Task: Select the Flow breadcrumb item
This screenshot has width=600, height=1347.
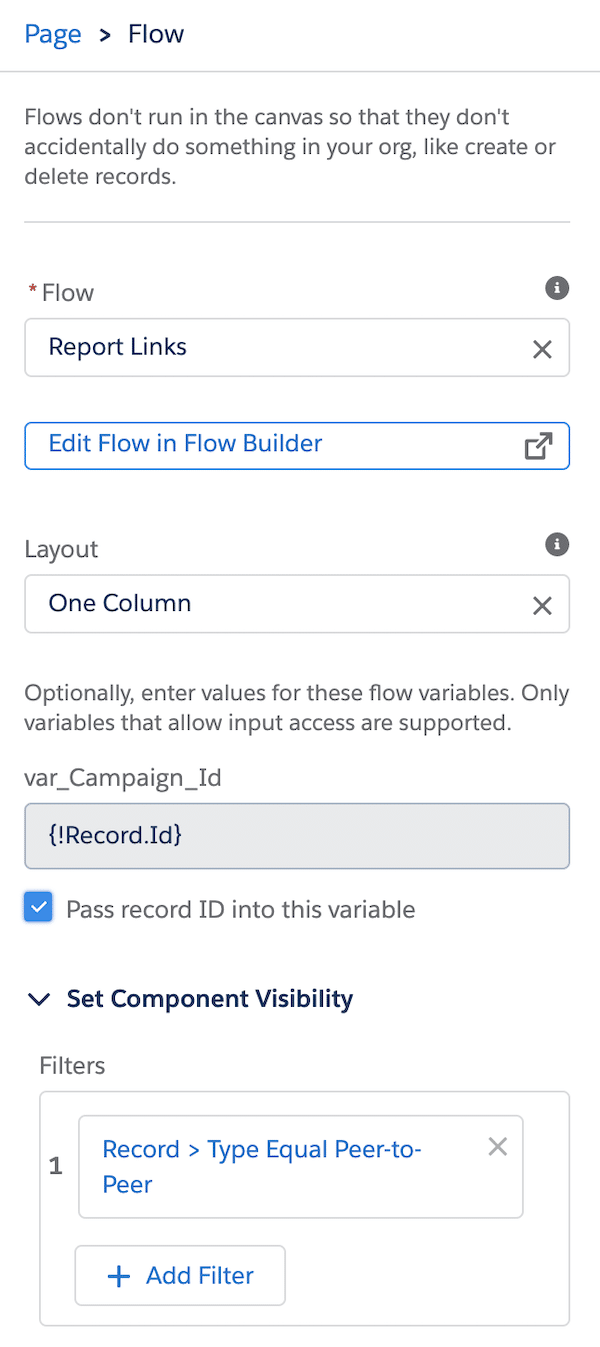Action: (x=156, y=34)
